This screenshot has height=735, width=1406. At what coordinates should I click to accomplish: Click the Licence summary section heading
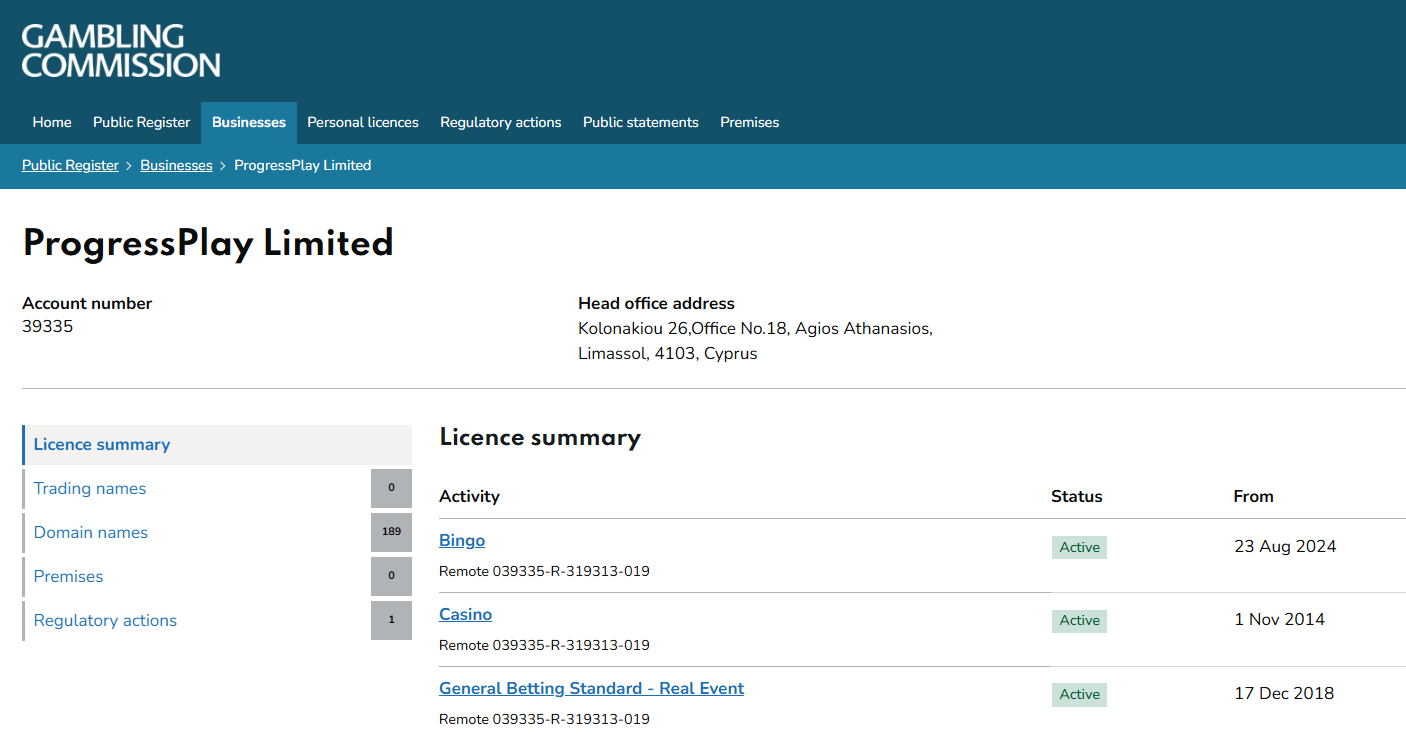click(540, 438)
